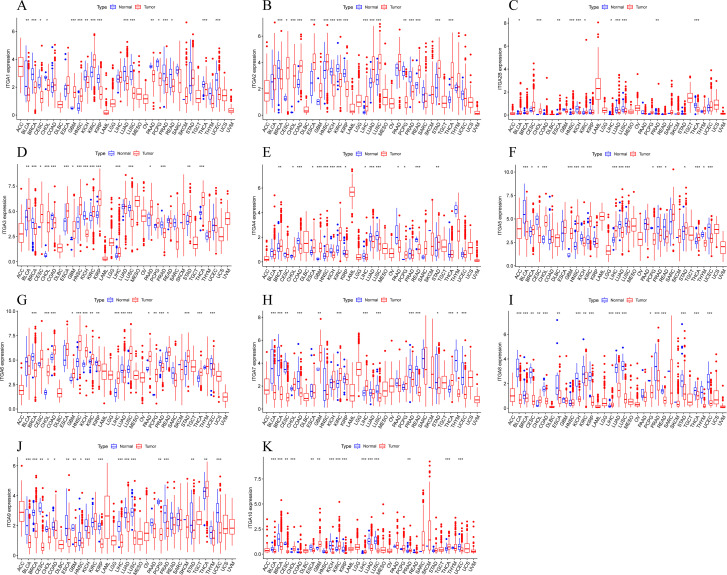Click the 'Type' legend title in panel K
This screenshot has height=575, width=727.
346,446
